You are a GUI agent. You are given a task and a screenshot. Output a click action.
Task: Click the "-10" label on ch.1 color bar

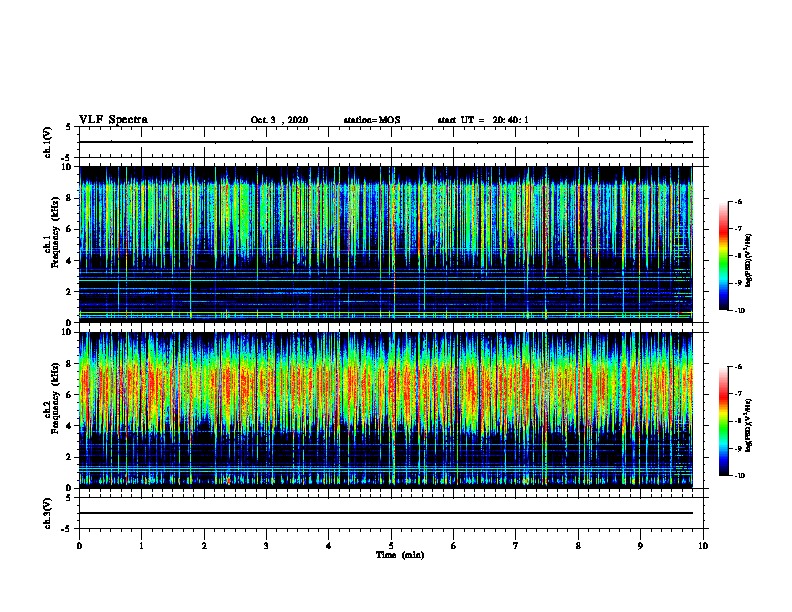tap(740, 311)
